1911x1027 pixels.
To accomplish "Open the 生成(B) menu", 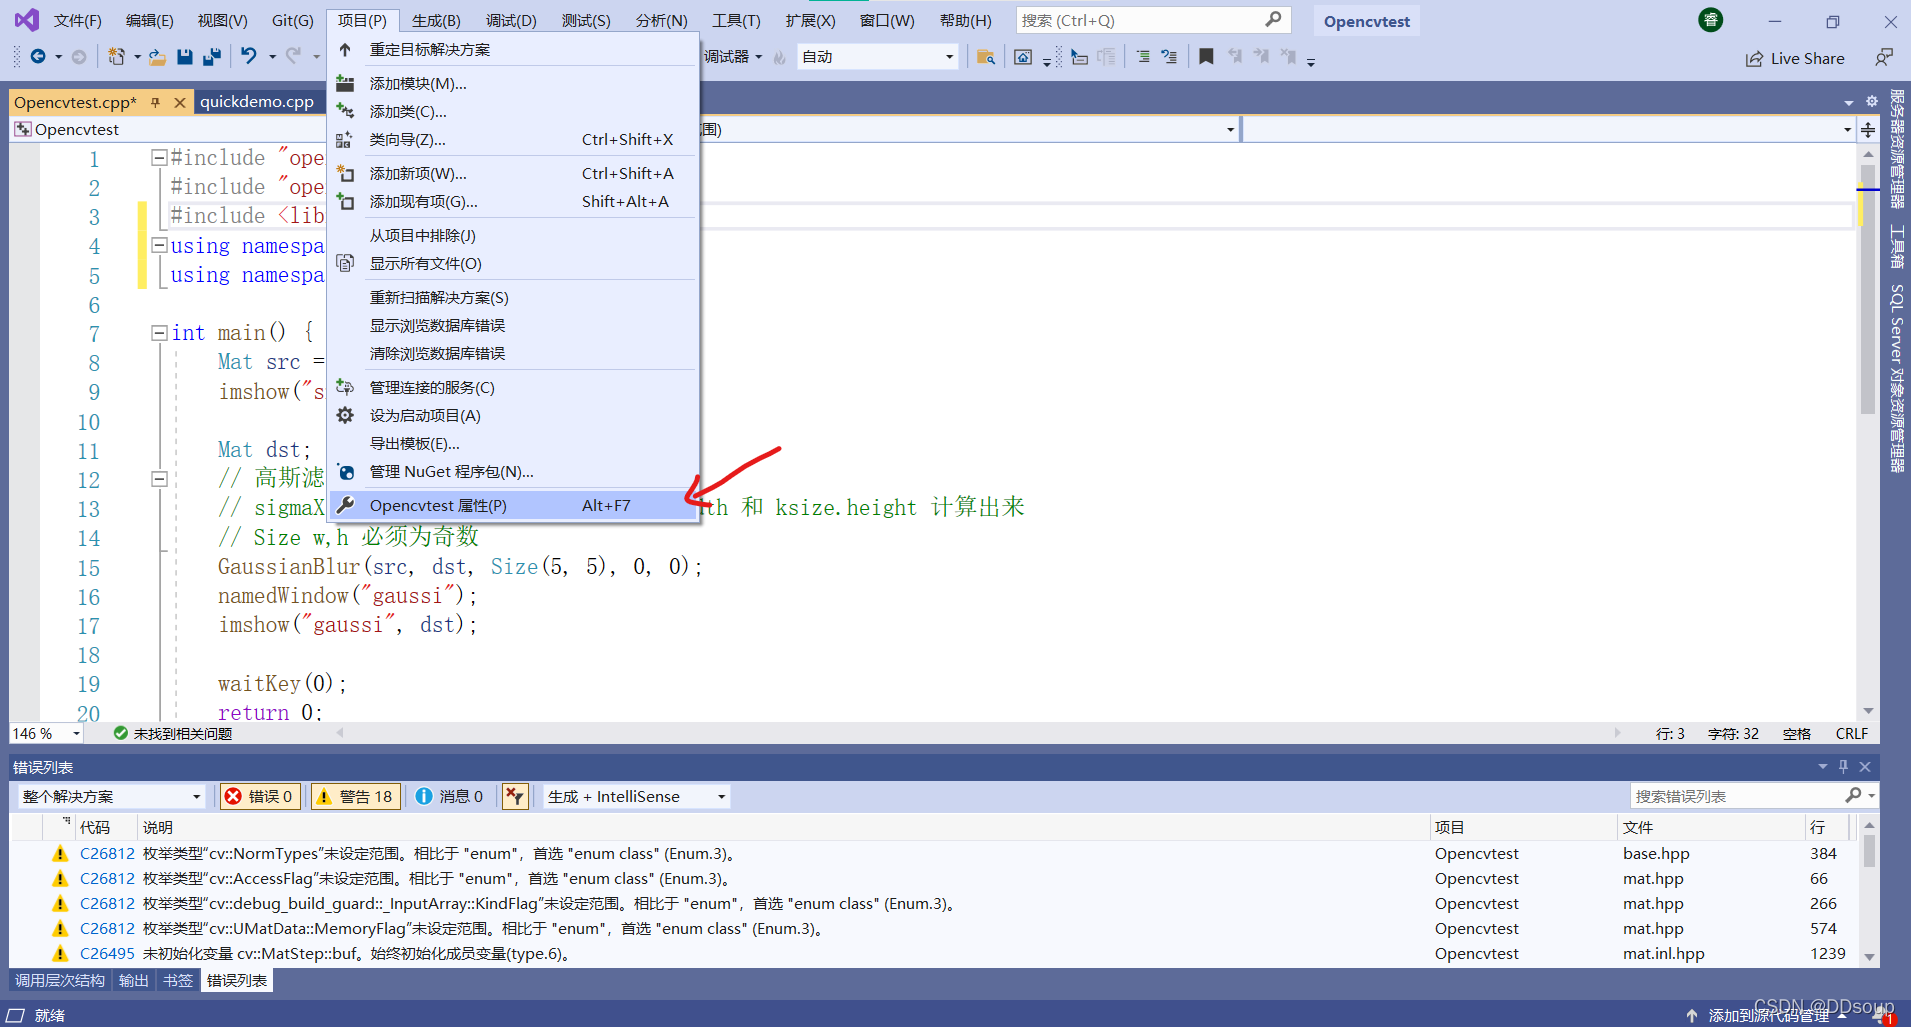I will (436, 20).
